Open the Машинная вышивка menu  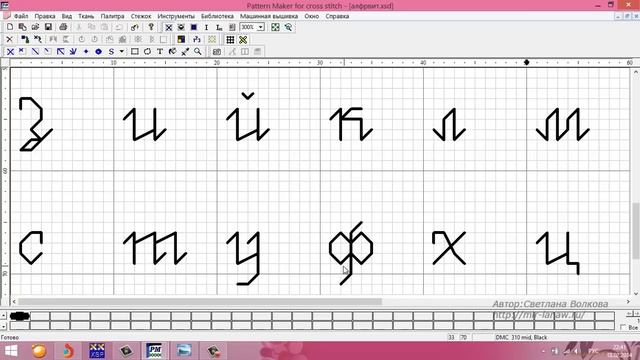269,16
